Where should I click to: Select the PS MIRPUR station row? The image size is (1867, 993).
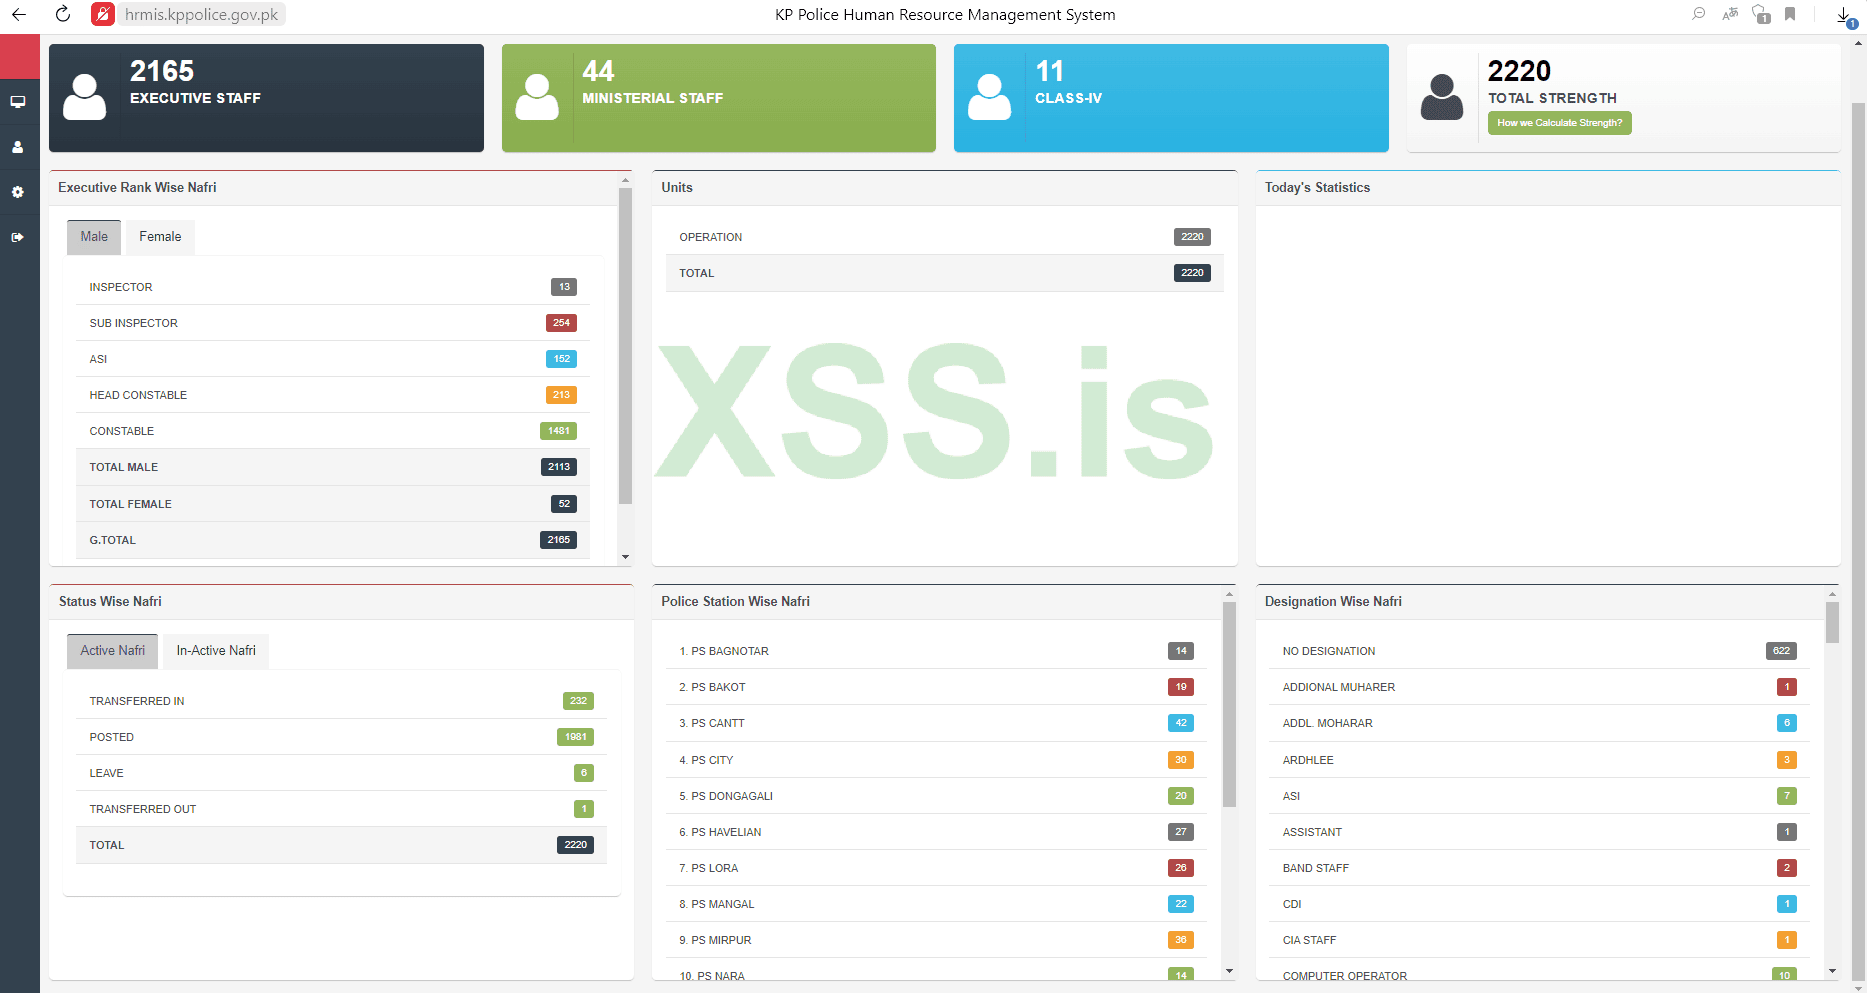pos(936,940)
